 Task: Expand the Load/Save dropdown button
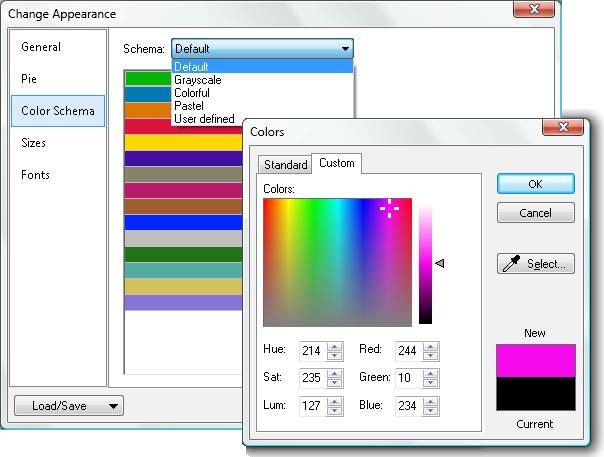click(x=68, y=405)
